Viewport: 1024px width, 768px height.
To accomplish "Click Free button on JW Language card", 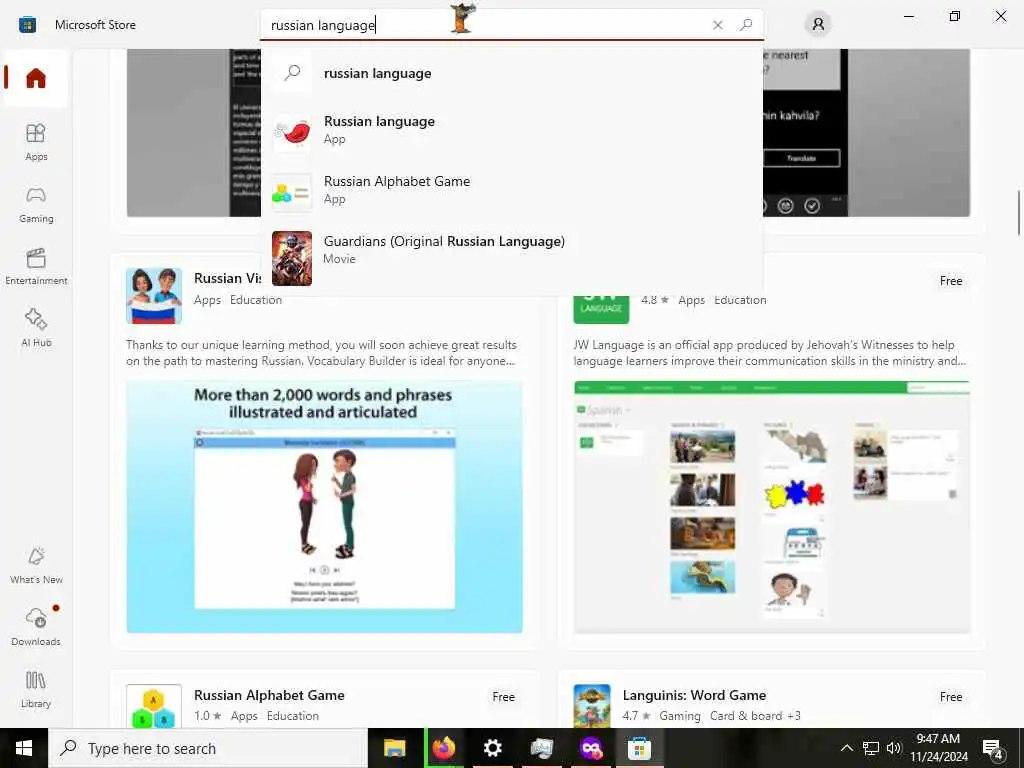I will click(951, 281).
